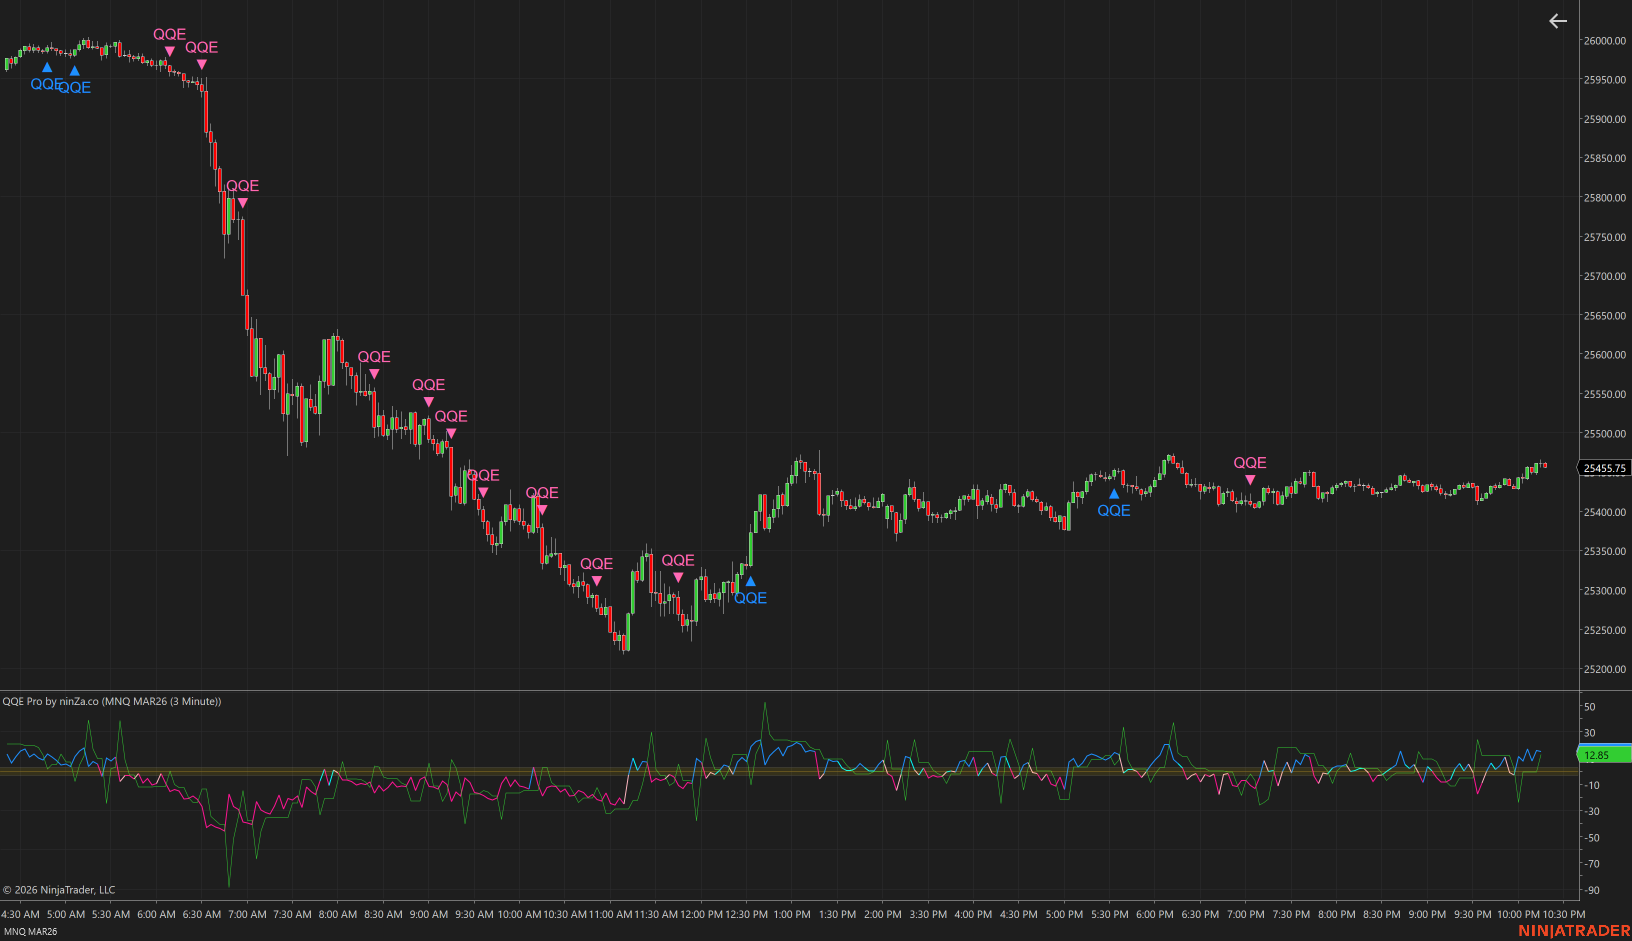Click the green 12.85 indicator value marker
Screen dimensions: 1632x941
(x=1604, y=755)
